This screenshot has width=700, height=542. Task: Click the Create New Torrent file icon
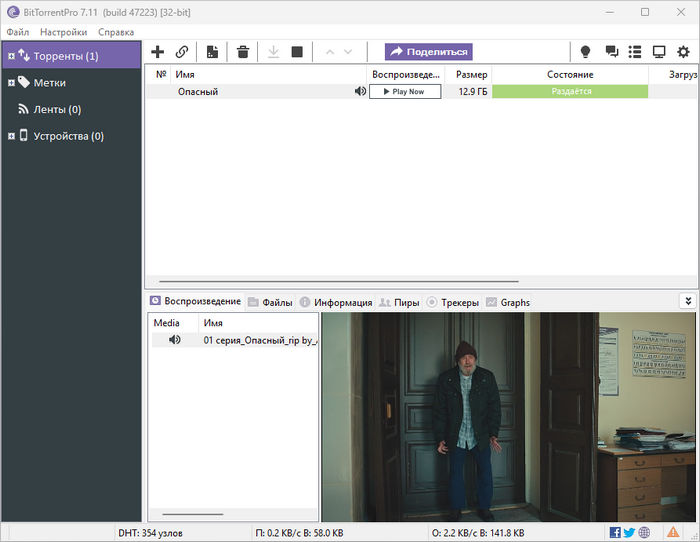[x=212, y=52]
